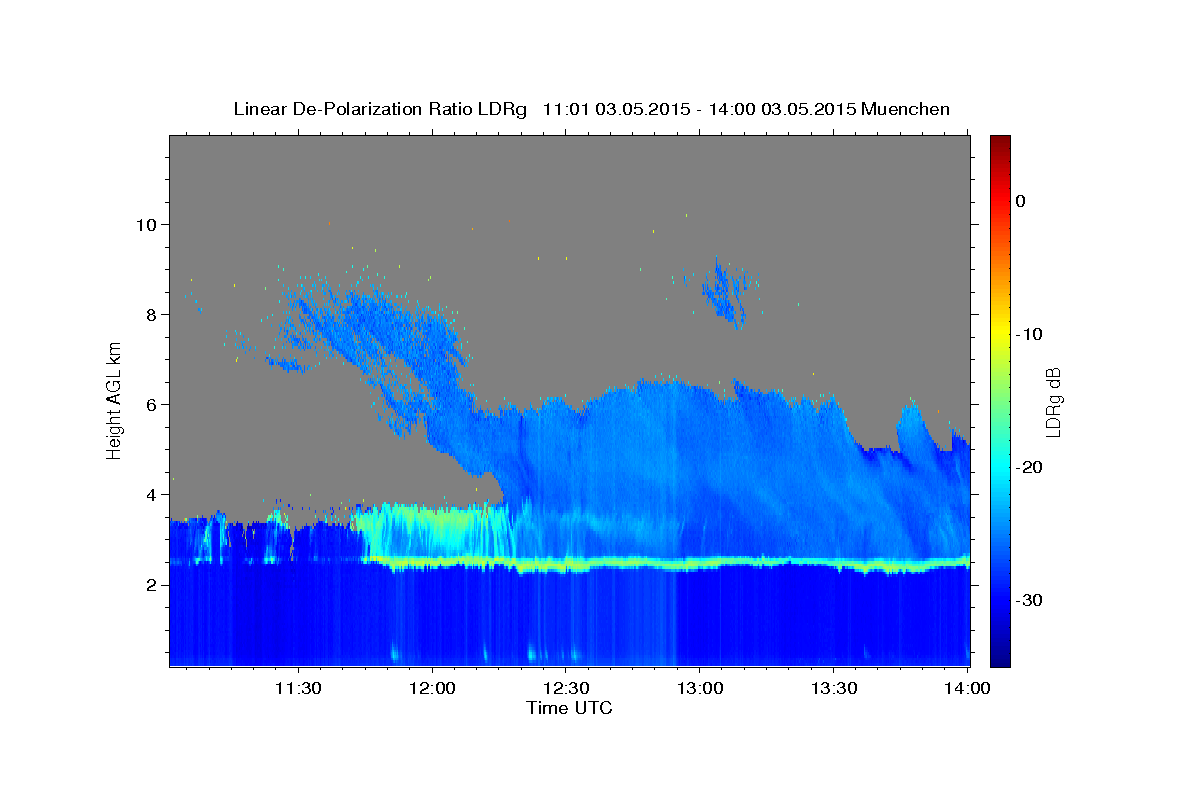This screenshot has height=800, width=1200.
Task: Click the 'Muenchen' location label in title
Action: coord(906,109)
